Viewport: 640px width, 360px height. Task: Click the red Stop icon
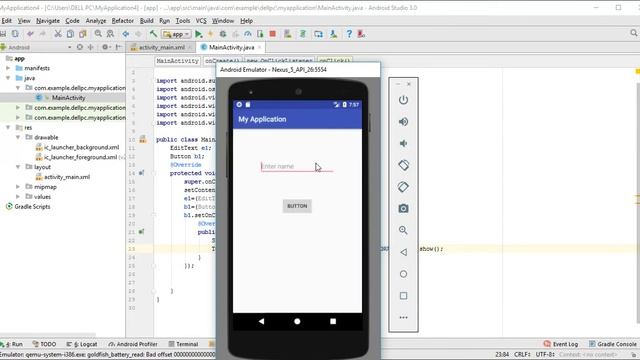click(273, 34)
